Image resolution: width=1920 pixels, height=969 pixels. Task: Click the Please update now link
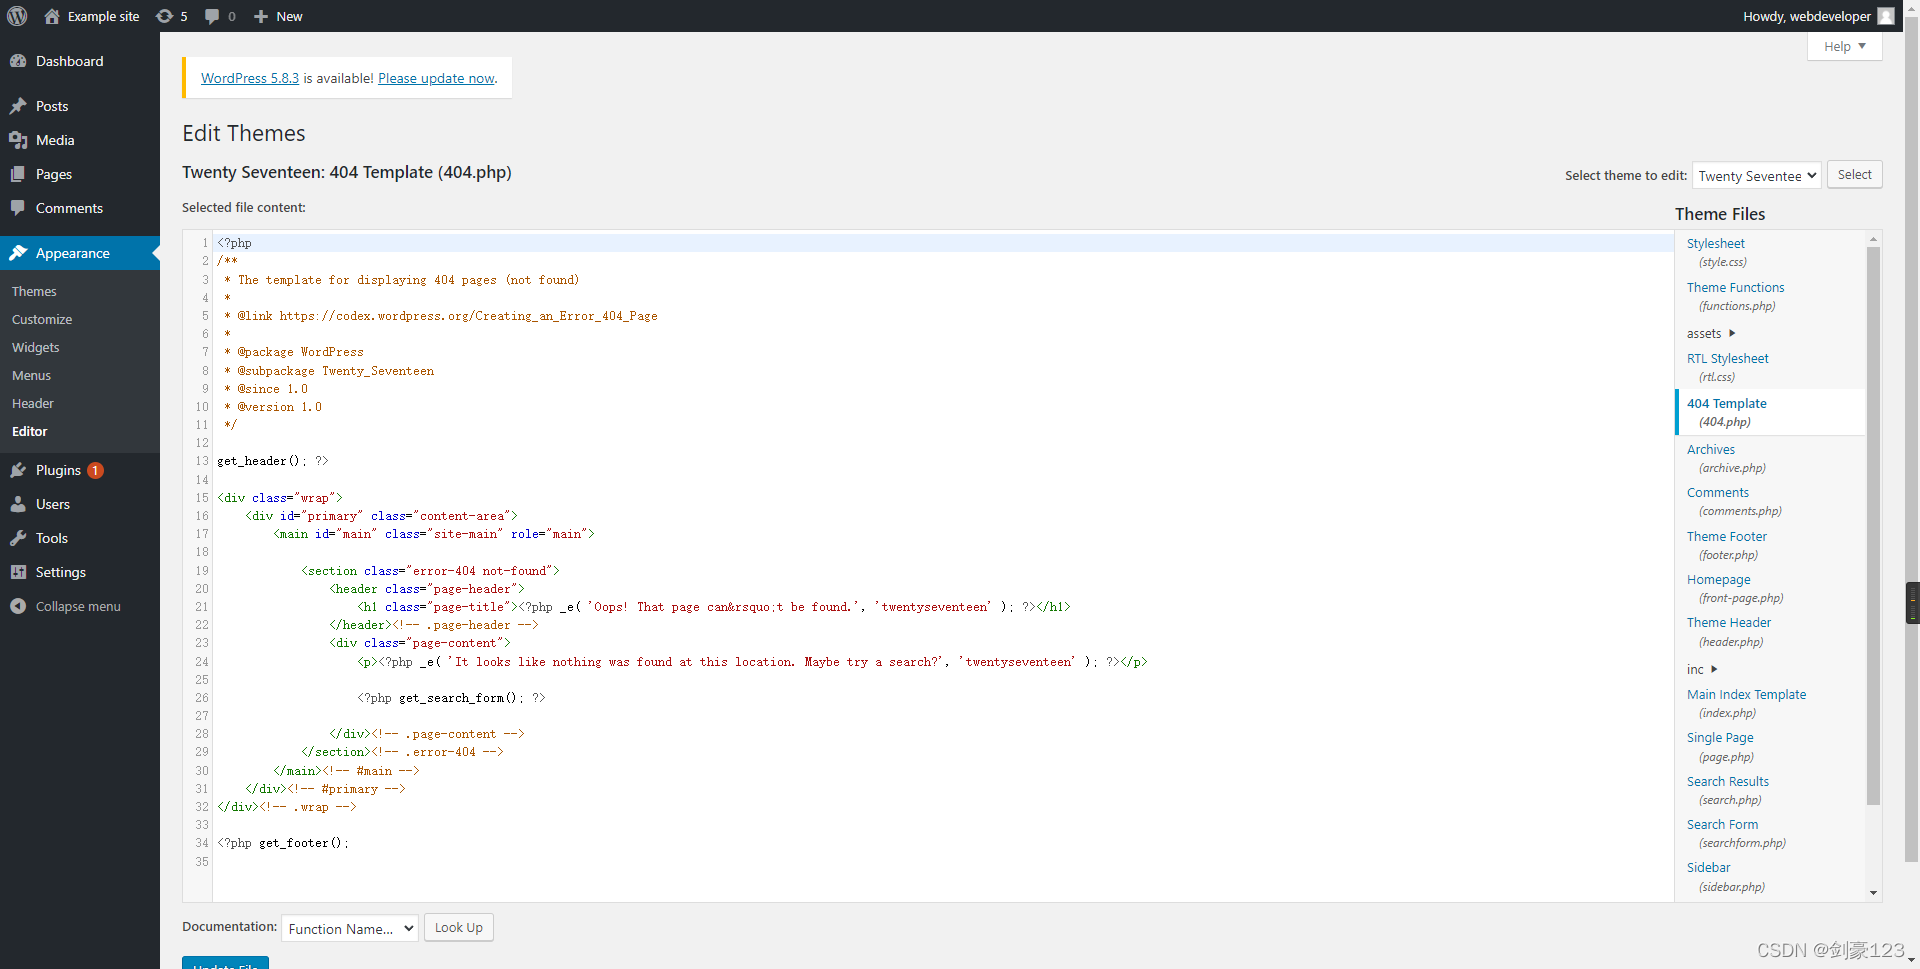tap(436, 78)
